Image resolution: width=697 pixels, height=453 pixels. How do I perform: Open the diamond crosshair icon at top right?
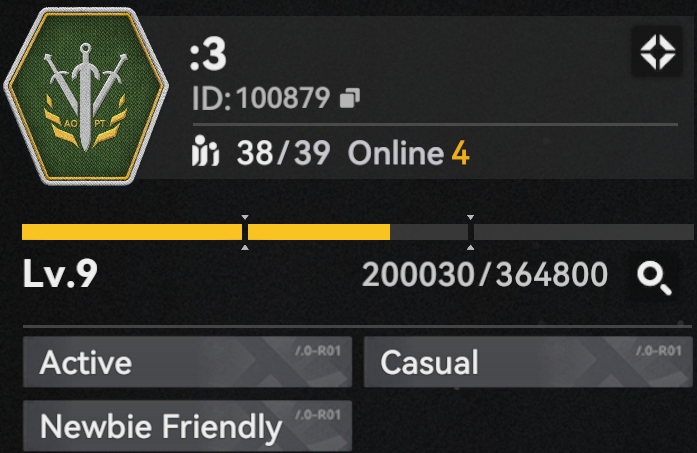tap(657, 52)
